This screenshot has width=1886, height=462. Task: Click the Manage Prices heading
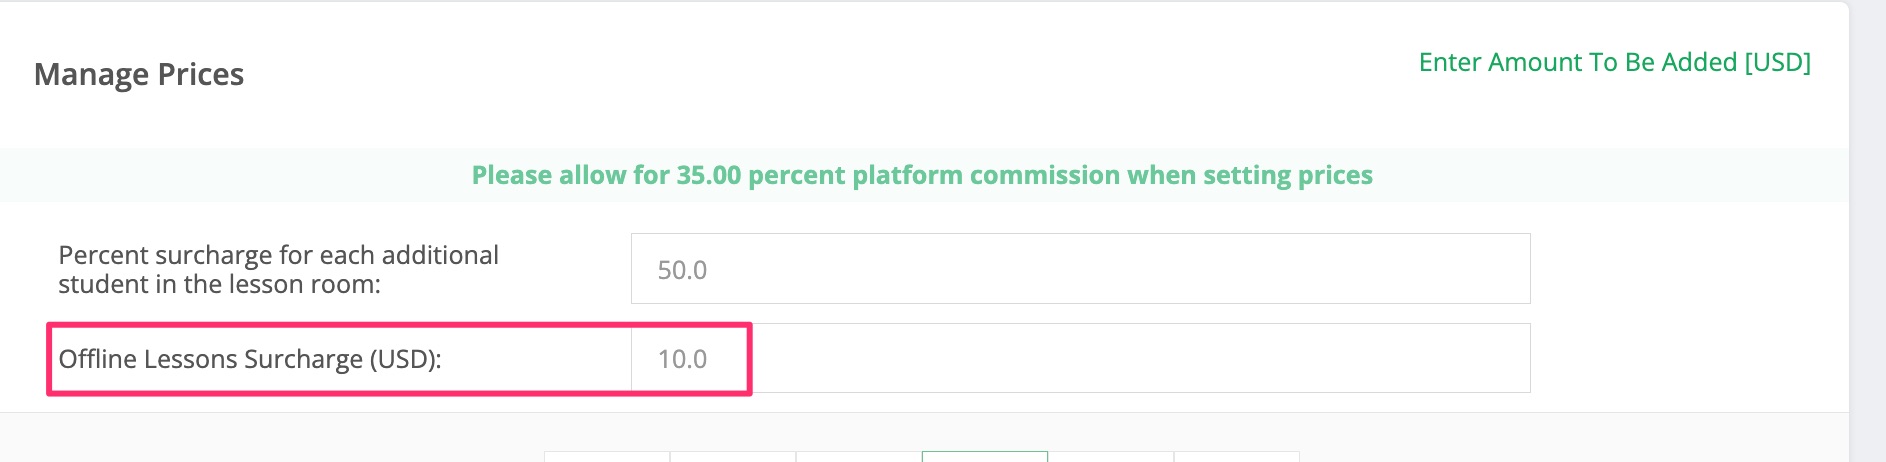tap(139, 74)
